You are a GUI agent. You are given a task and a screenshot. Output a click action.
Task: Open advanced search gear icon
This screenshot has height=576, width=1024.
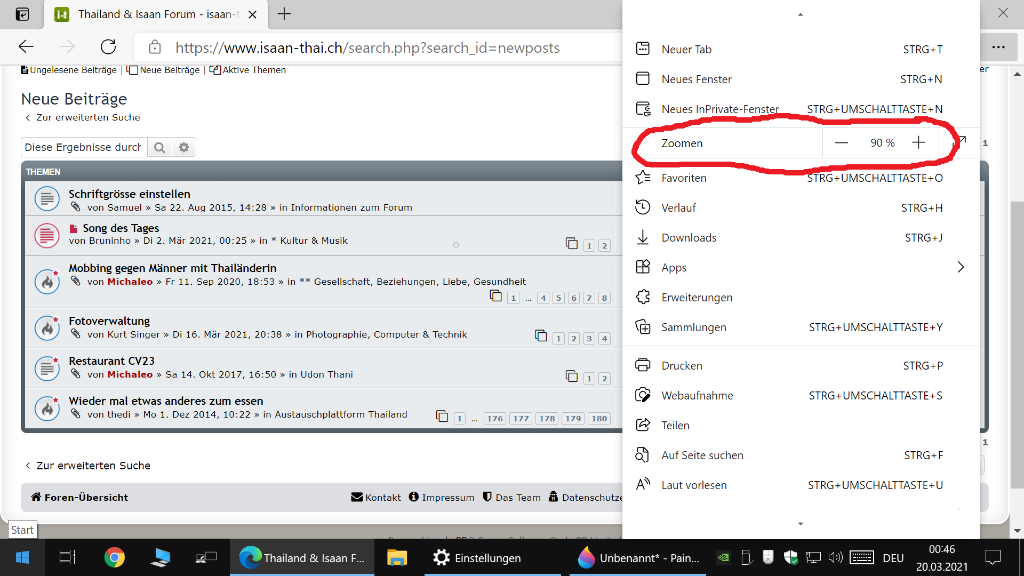184,148
